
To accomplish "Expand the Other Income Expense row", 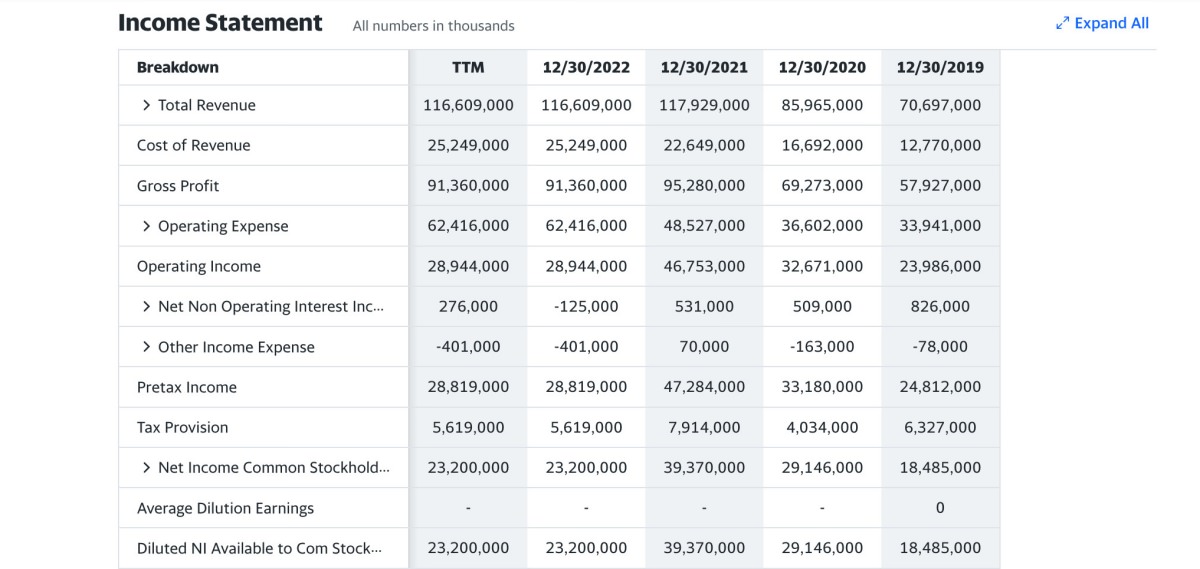I will [x=147, y=347].
